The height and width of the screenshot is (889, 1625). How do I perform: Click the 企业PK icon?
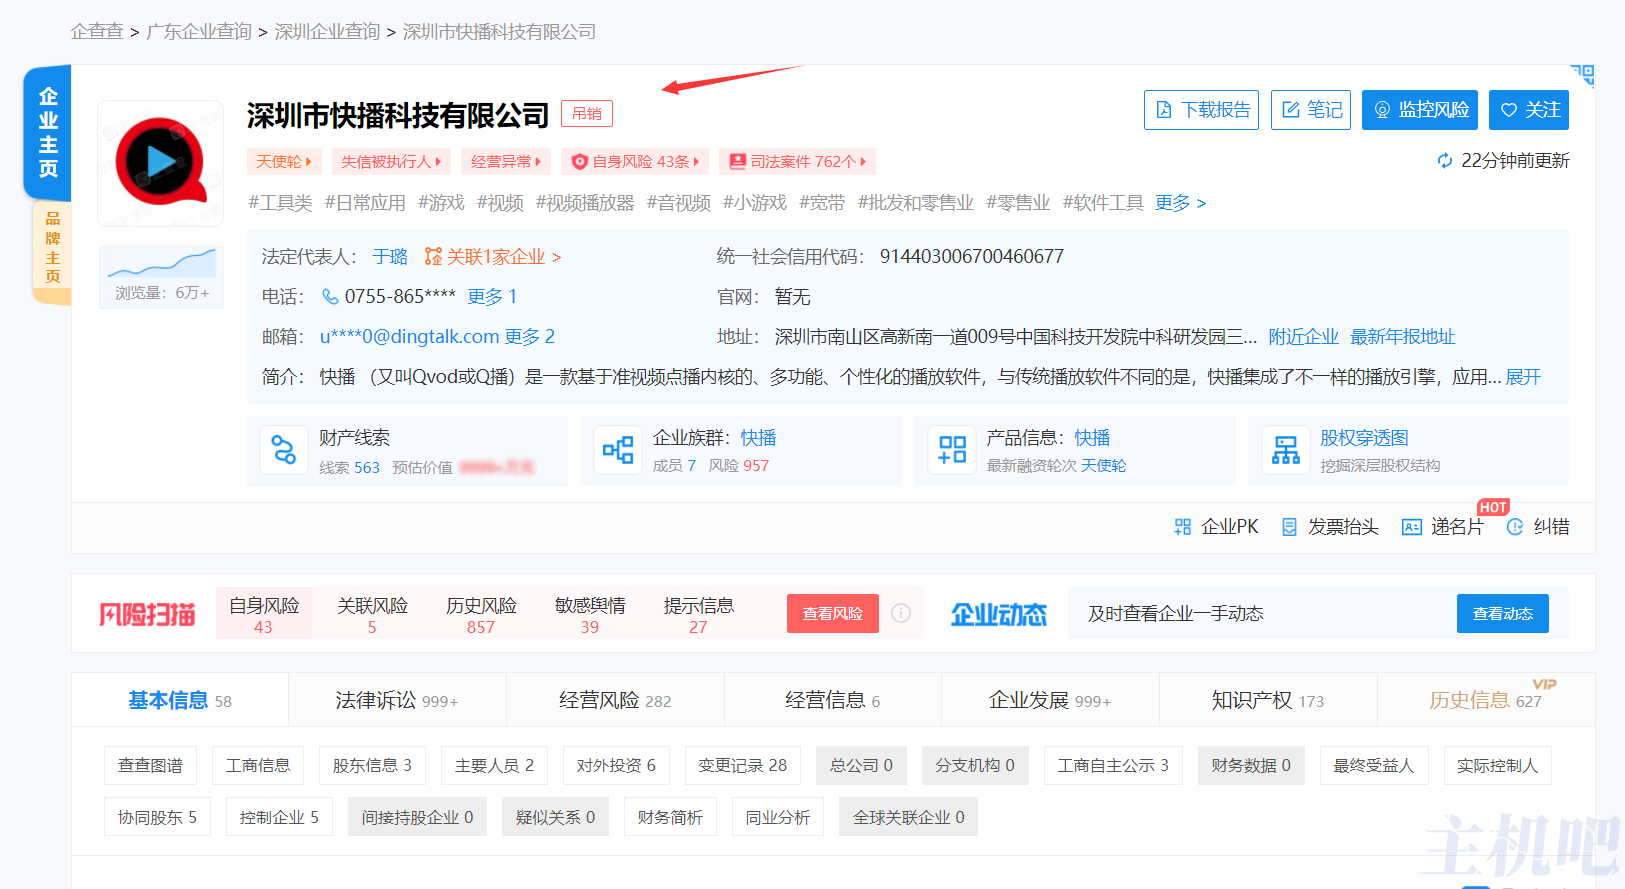coord(1183,527)
